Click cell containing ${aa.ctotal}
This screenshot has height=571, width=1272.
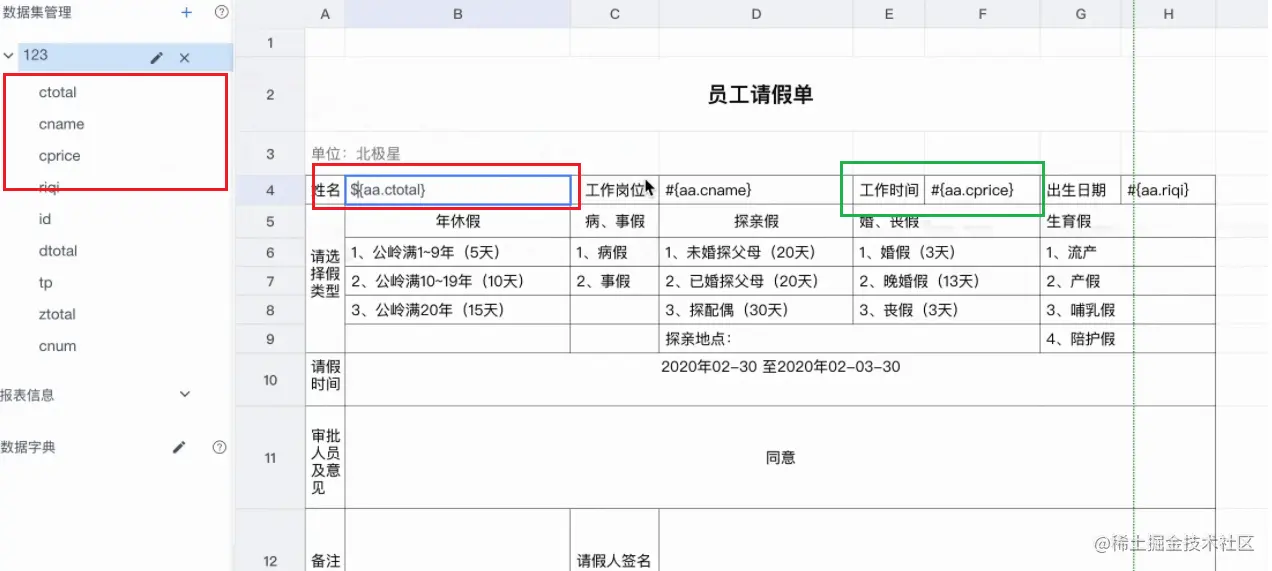tap(458, 190)
